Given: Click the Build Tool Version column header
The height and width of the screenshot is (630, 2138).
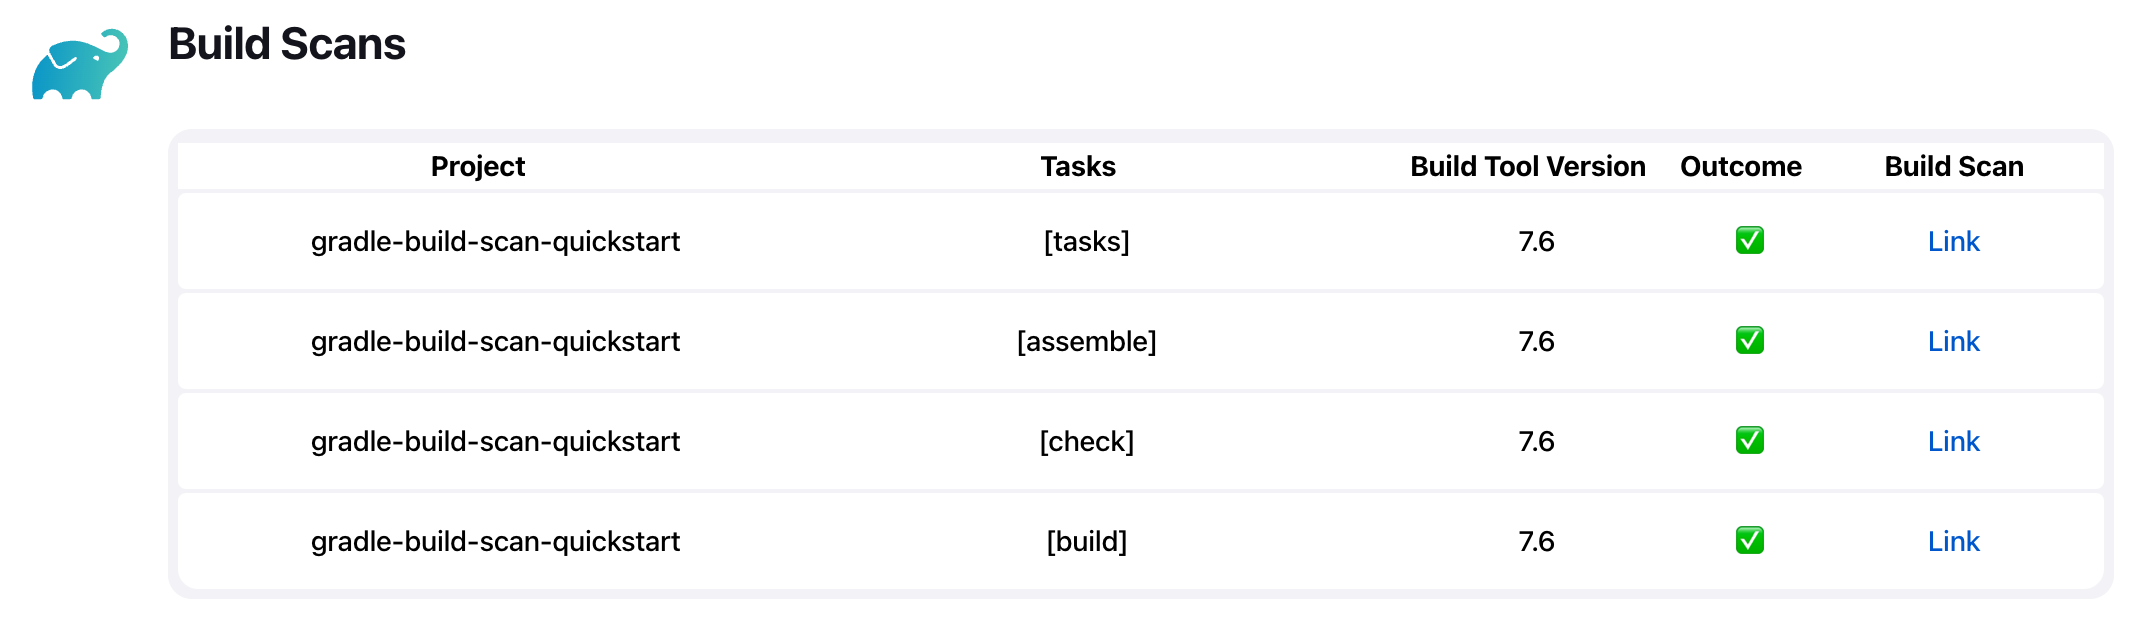Looking at the screenshot, I should click(1527, 166).
